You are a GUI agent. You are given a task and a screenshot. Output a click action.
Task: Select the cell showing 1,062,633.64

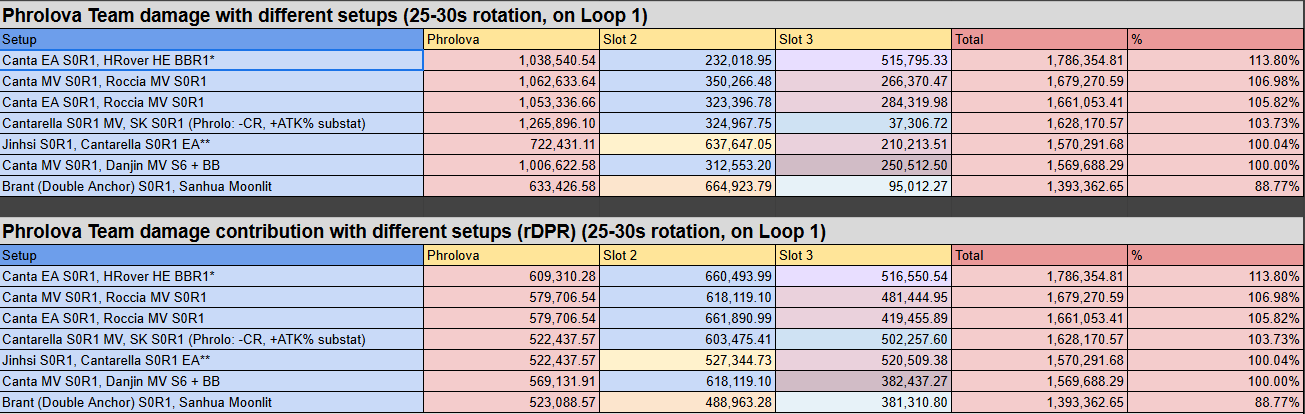[x=512, y=82]
